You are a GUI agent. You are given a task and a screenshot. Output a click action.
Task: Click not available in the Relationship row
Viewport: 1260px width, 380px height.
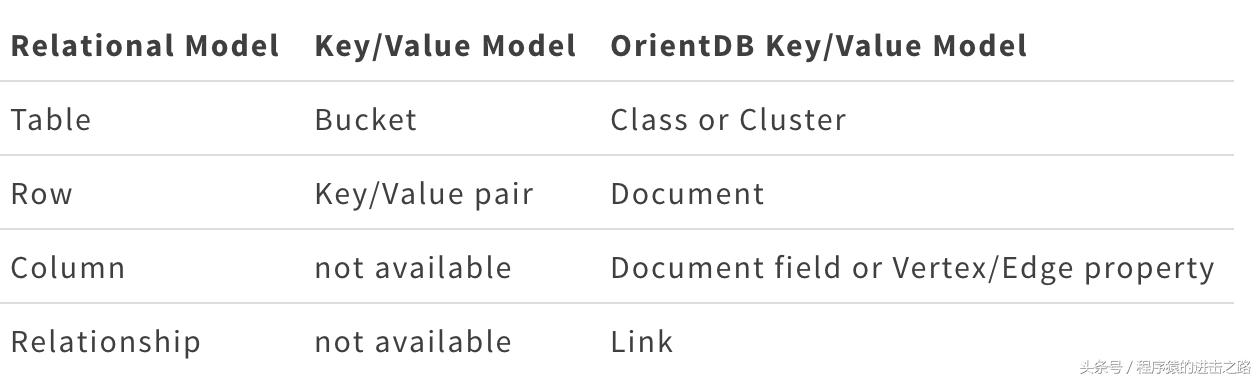coord(413,342)
